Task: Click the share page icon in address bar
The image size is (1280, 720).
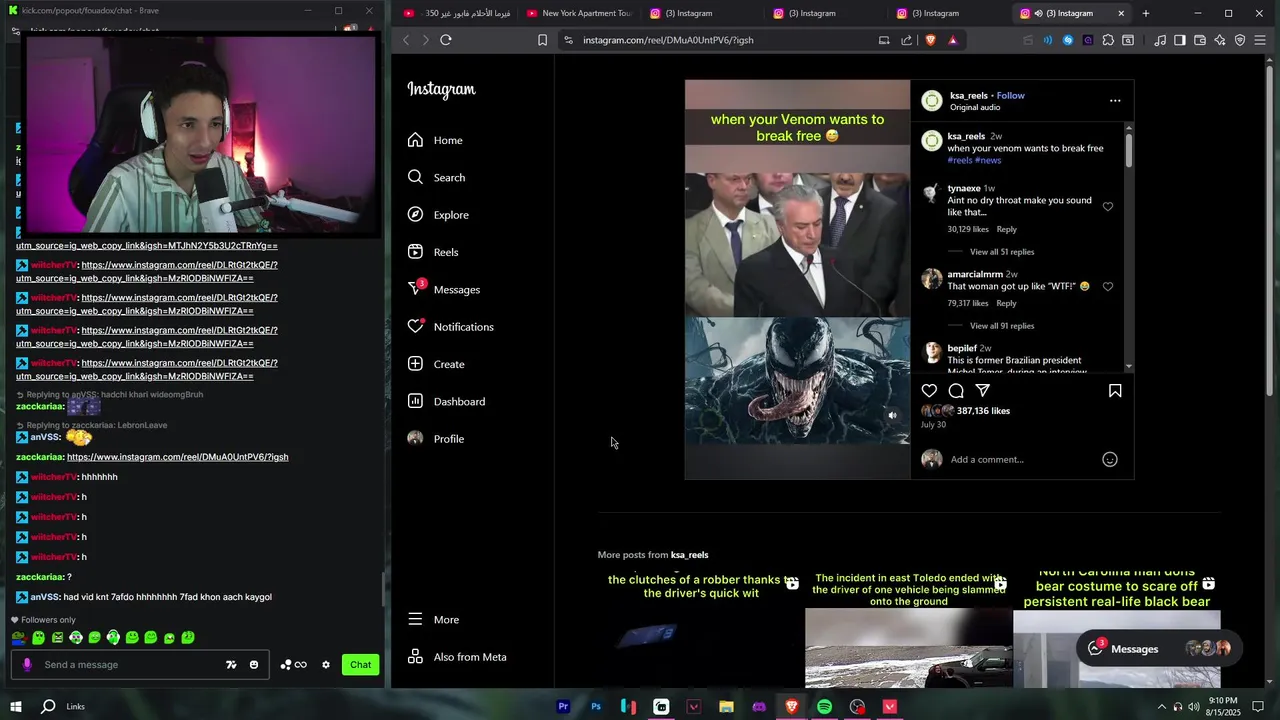Action: [x=906, y=40]
